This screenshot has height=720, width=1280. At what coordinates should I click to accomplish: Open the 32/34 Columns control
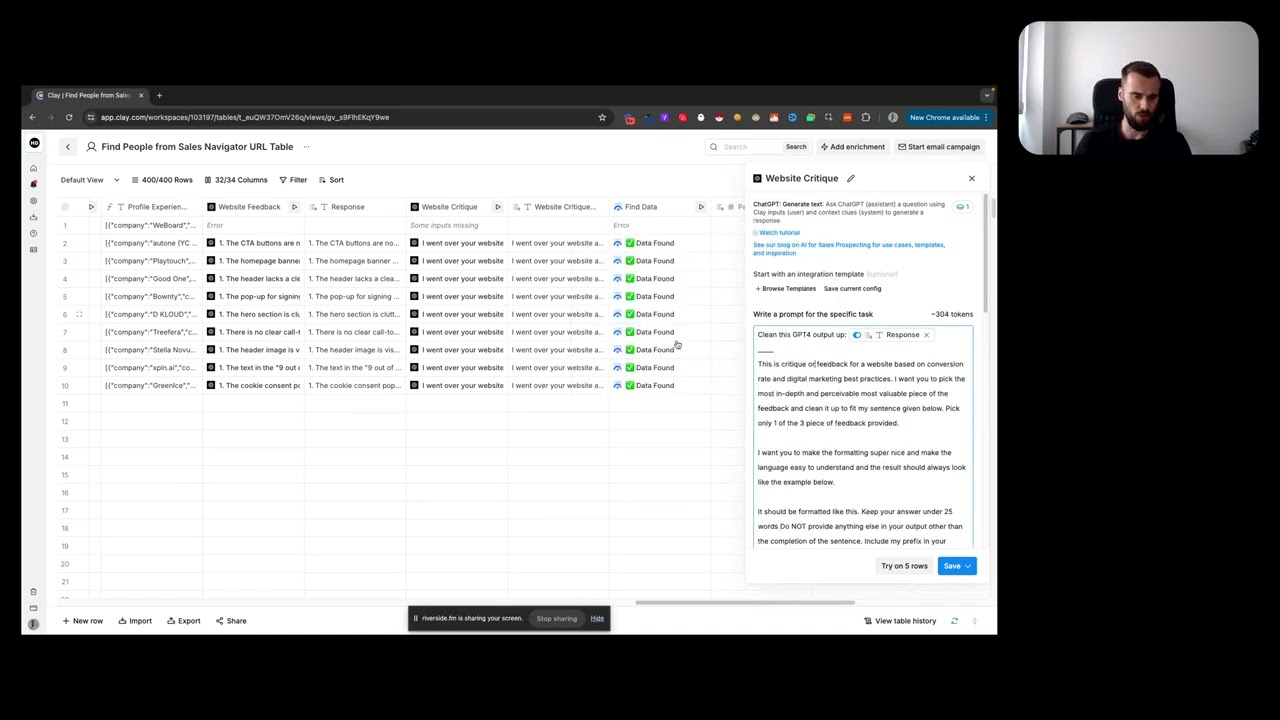(236, 180)
